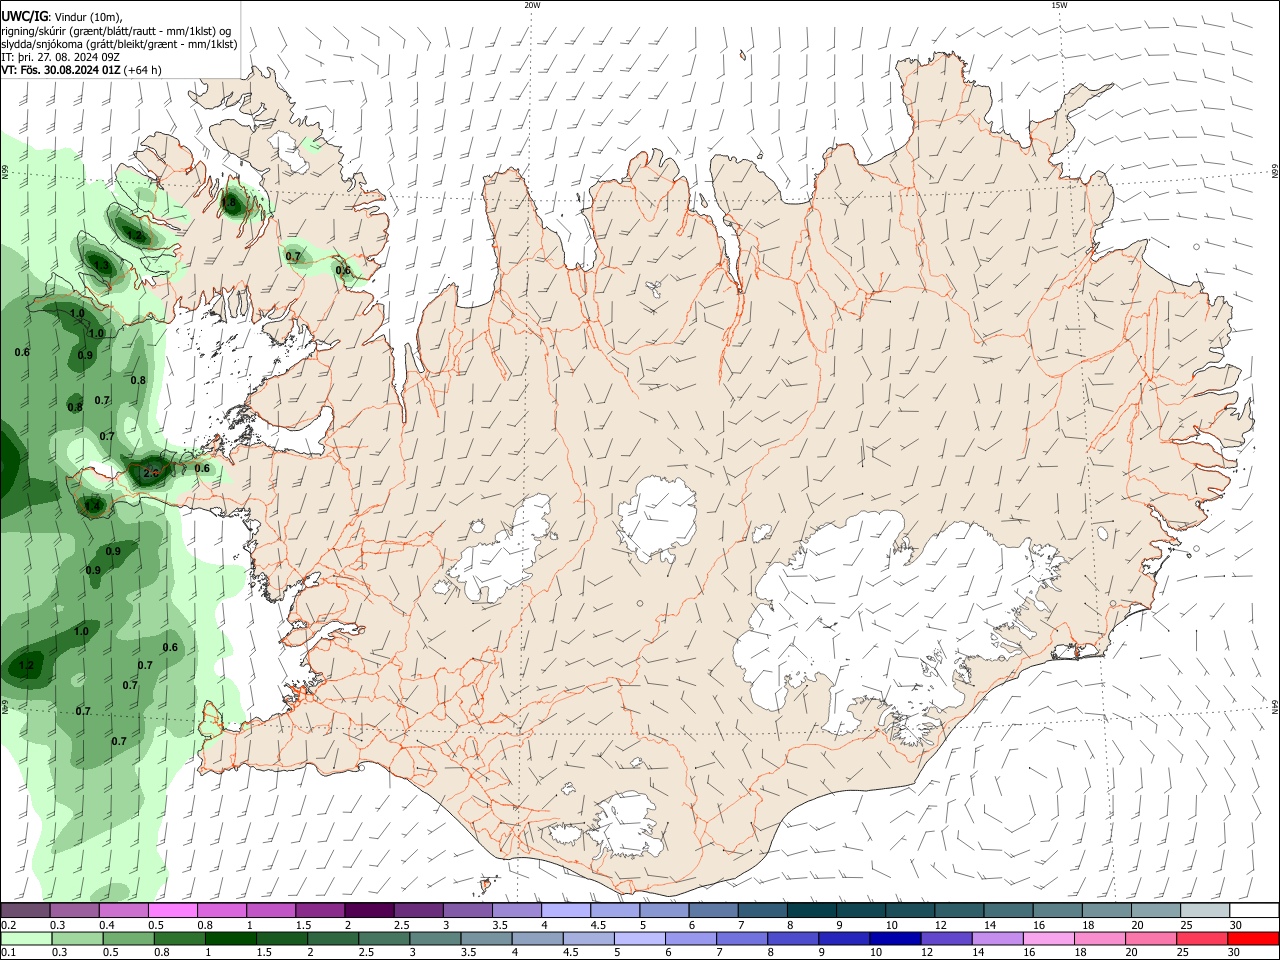Click the pale grey 25–30 snow legend swatch
1280x960 pixels.
(1205, 911)
